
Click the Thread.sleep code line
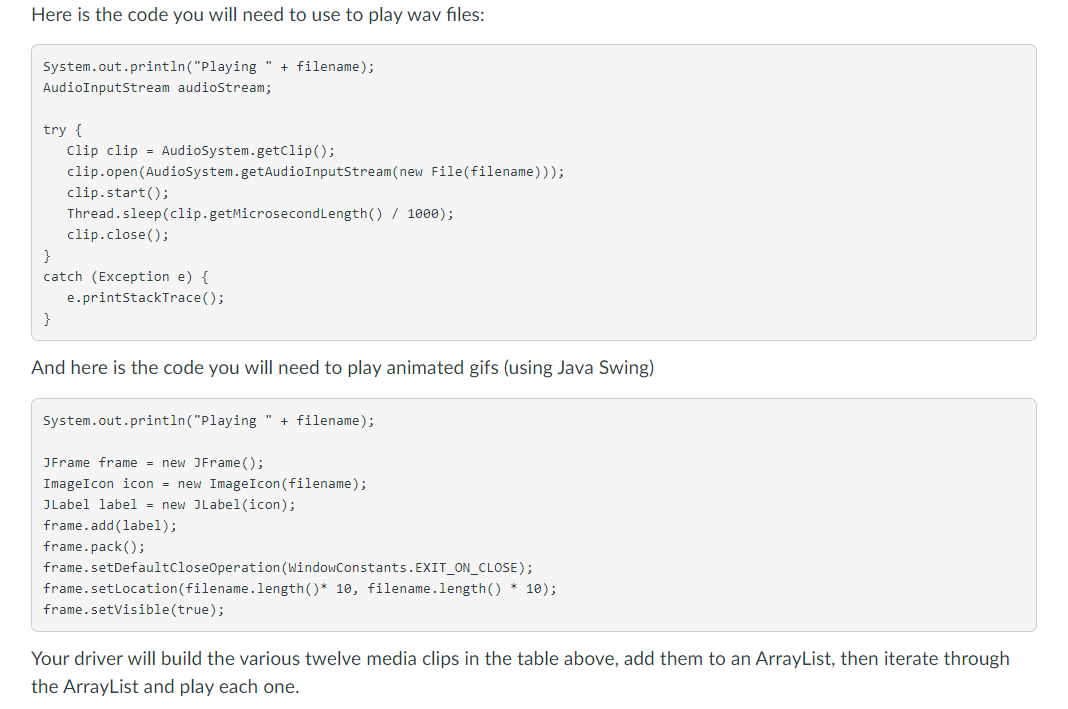(260, 214)
